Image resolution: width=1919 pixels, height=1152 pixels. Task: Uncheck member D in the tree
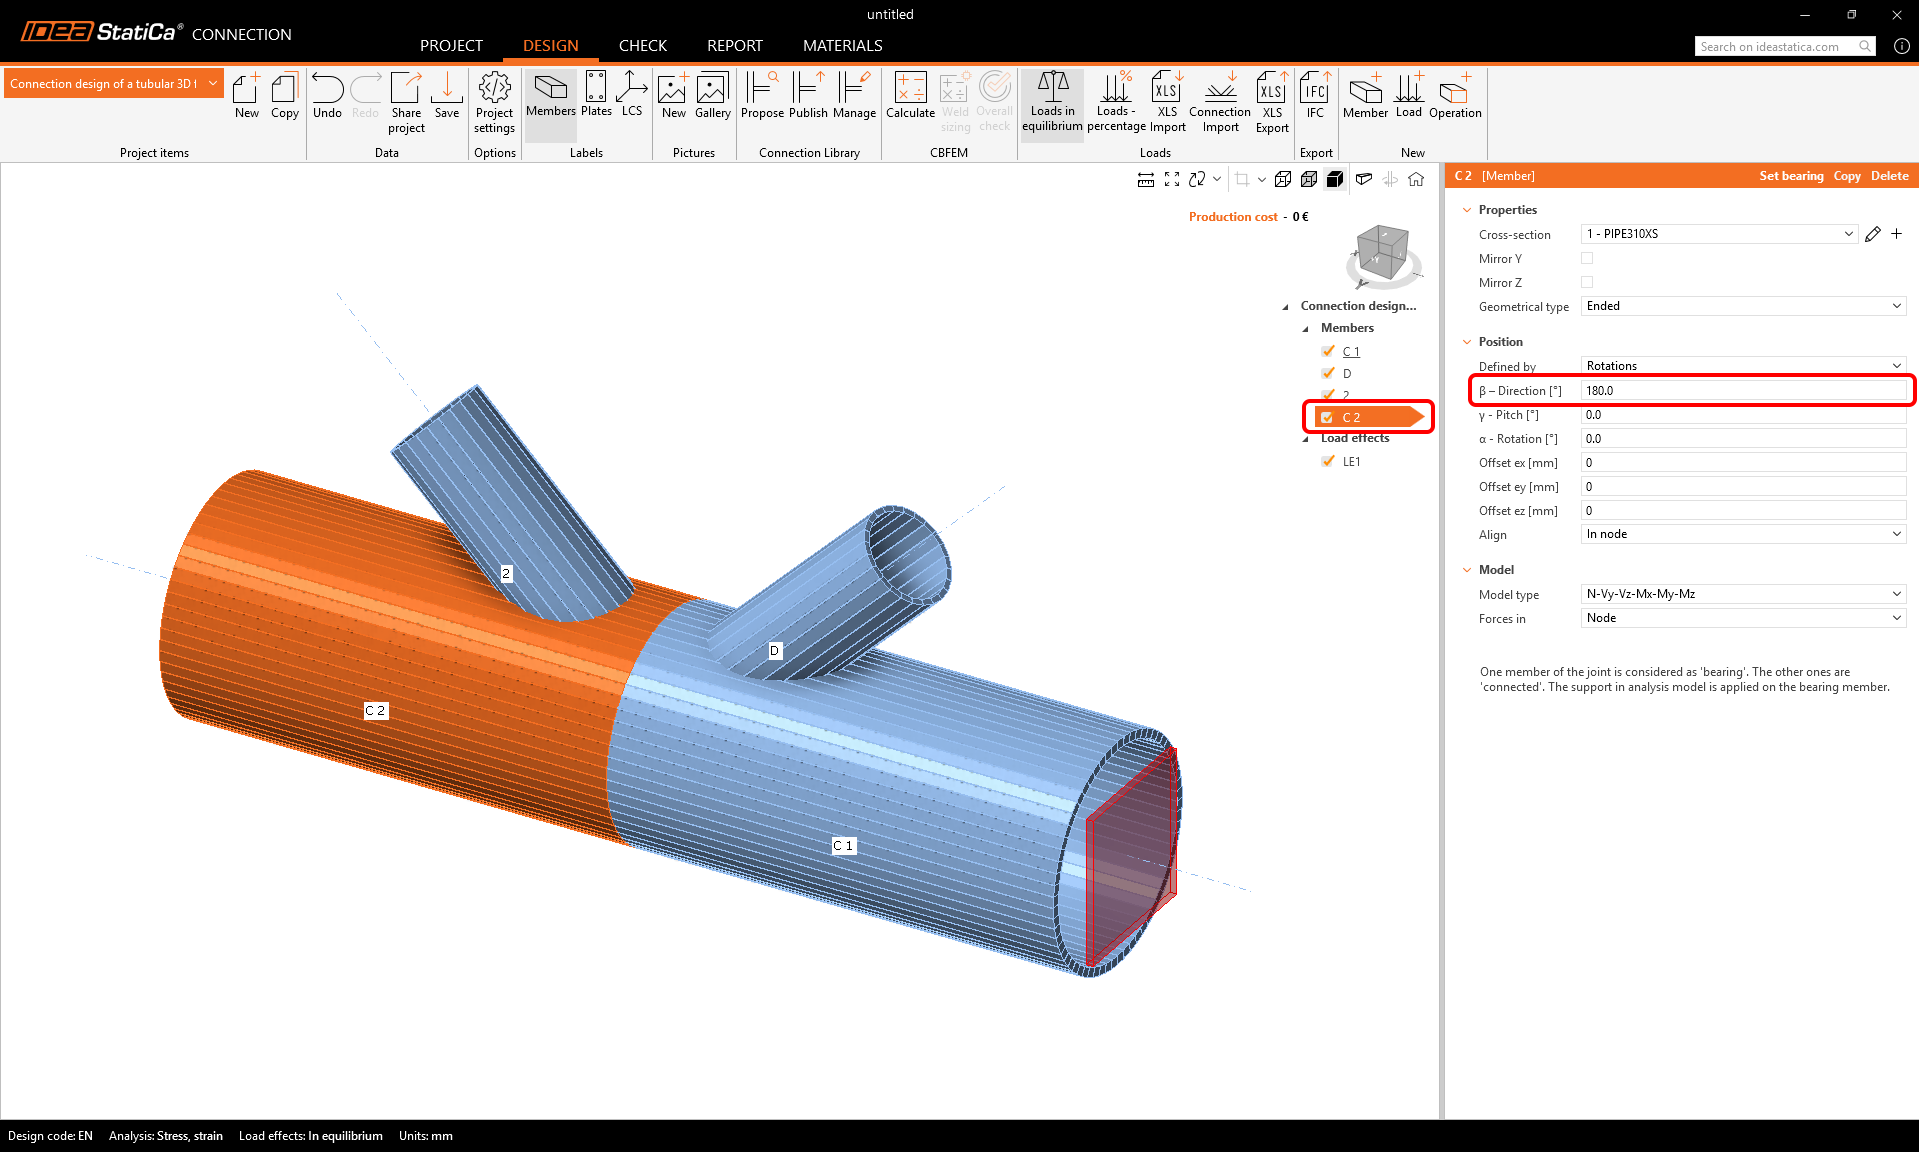point(1328,373)
